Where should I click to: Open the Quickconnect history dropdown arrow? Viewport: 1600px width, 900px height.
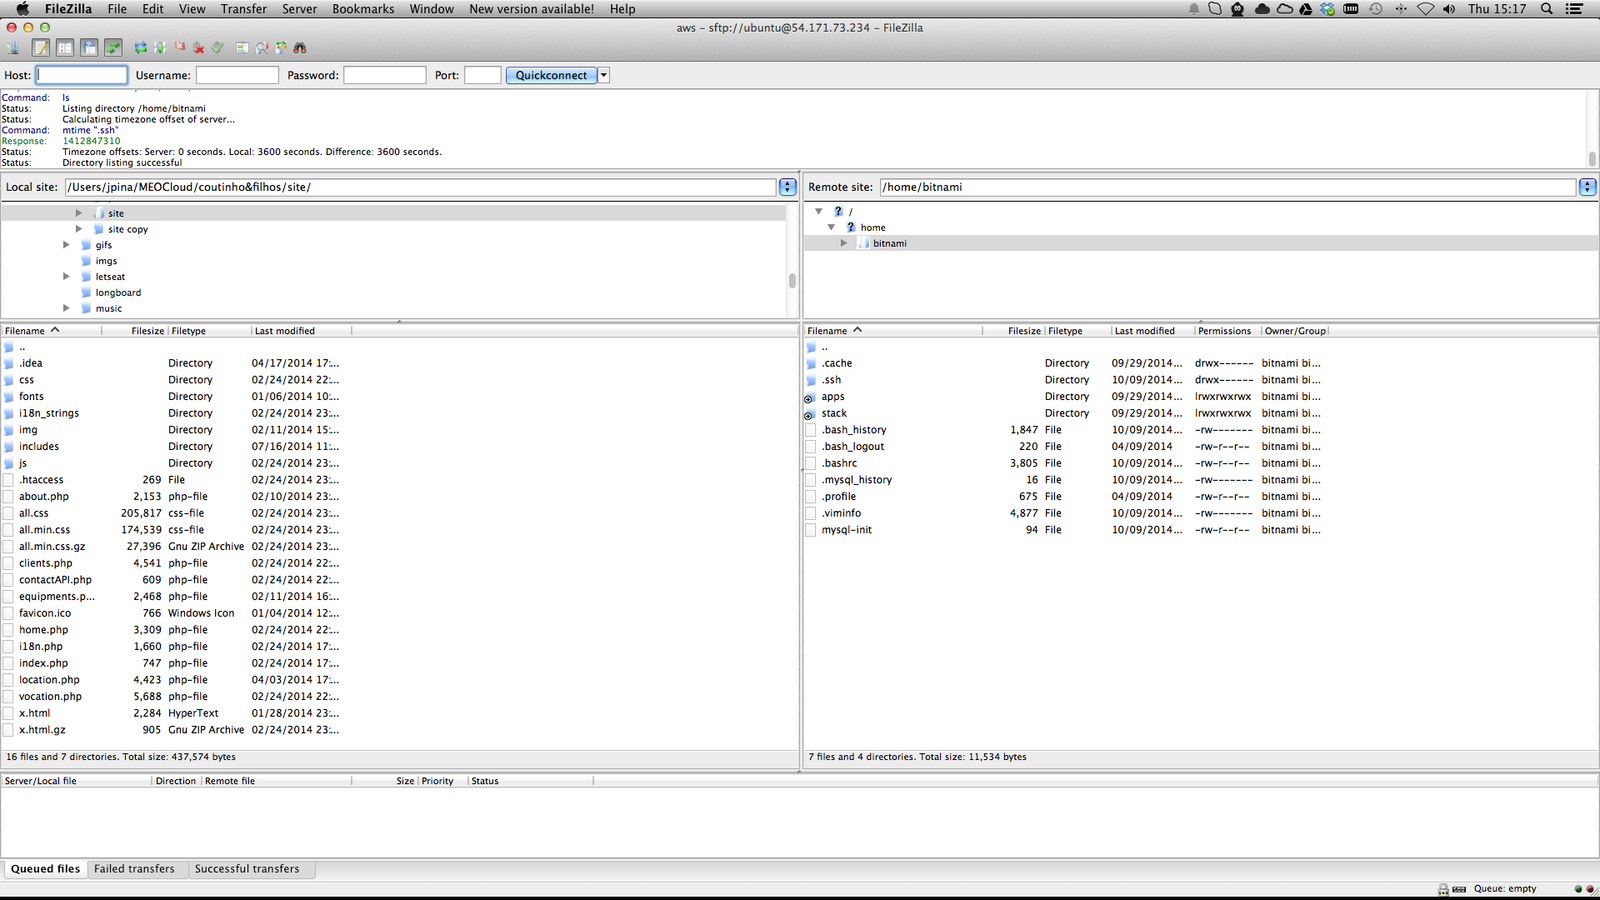pos(604,75)
